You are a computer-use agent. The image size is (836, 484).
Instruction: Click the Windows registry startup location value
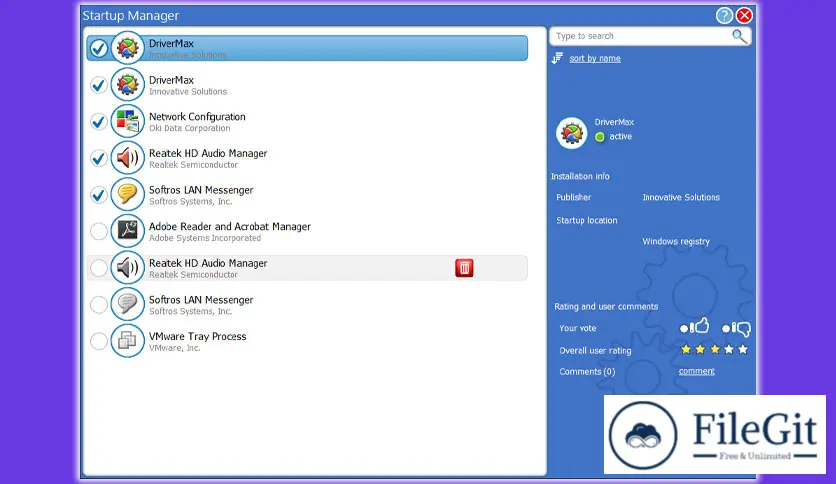coord(676,241)
